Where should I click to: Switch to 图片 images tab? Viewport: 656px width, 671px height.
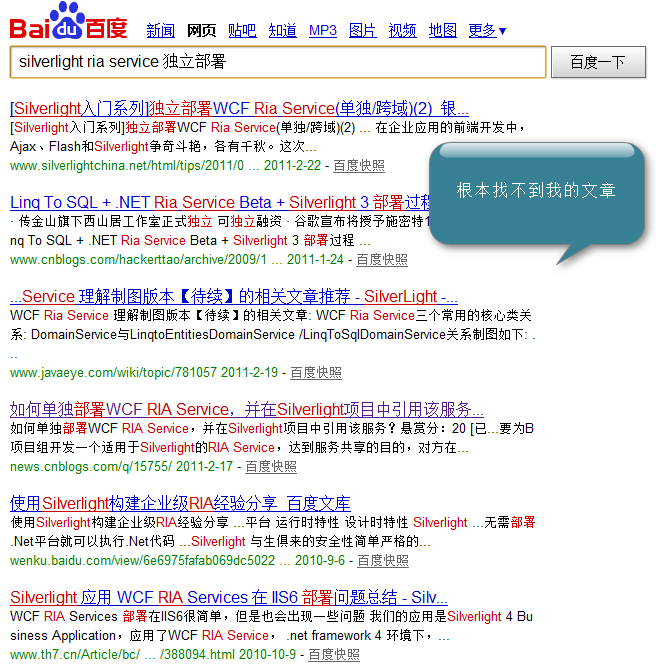pos(362,31)
